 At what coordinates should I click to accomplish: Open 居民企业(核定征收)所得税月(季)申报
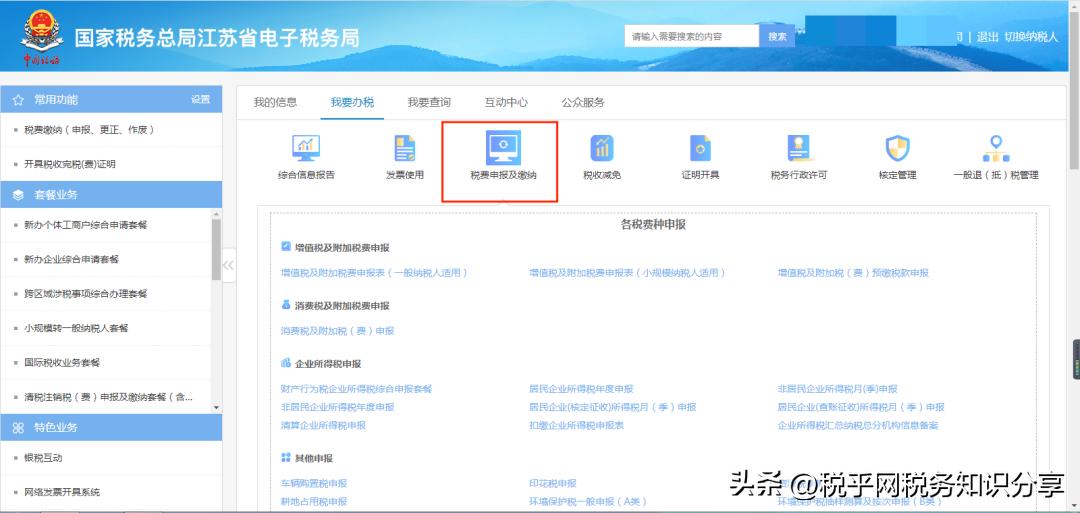(x=612, y=407)
